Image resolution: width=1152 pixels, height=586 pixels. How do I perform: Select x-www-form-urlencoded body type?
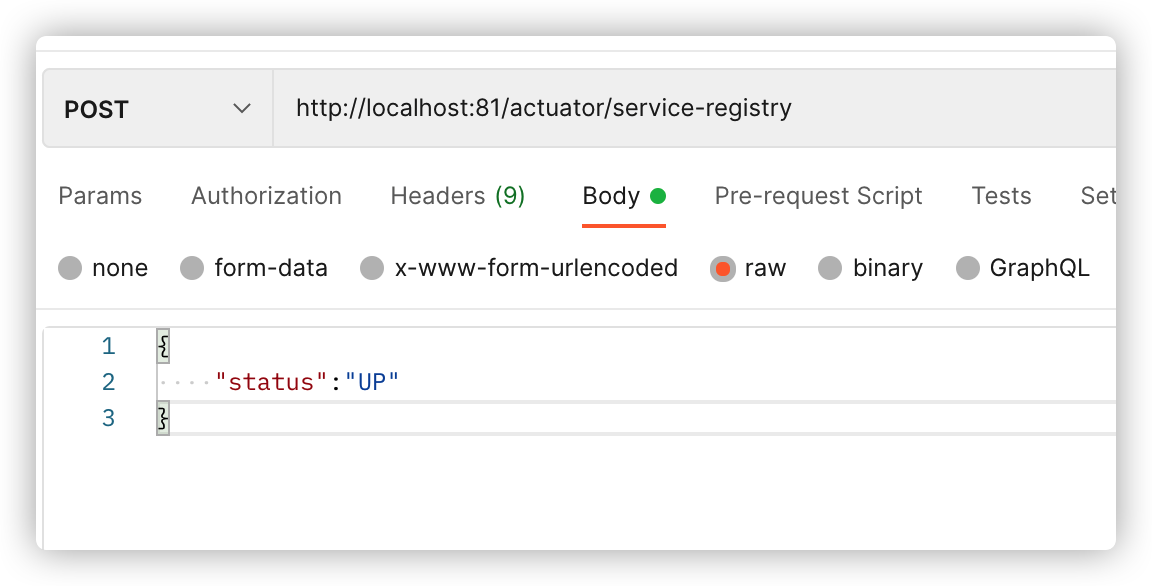pyautogui.click(x=372, y=268)
